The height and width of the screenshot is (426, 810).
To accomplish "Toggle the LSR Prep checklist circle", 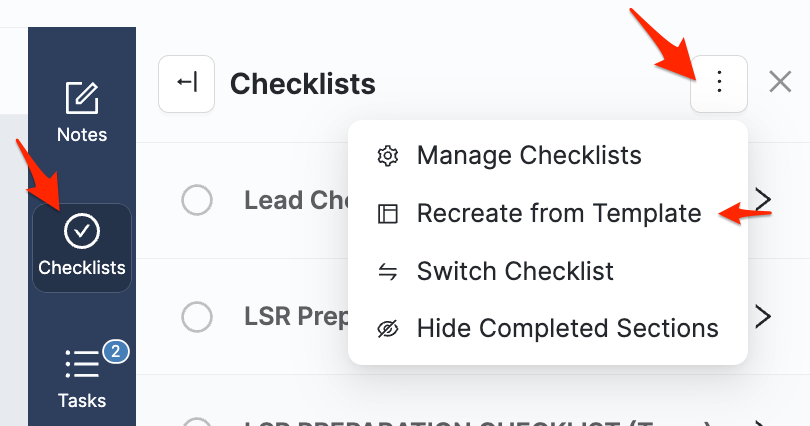I will [x=197, y=317].
